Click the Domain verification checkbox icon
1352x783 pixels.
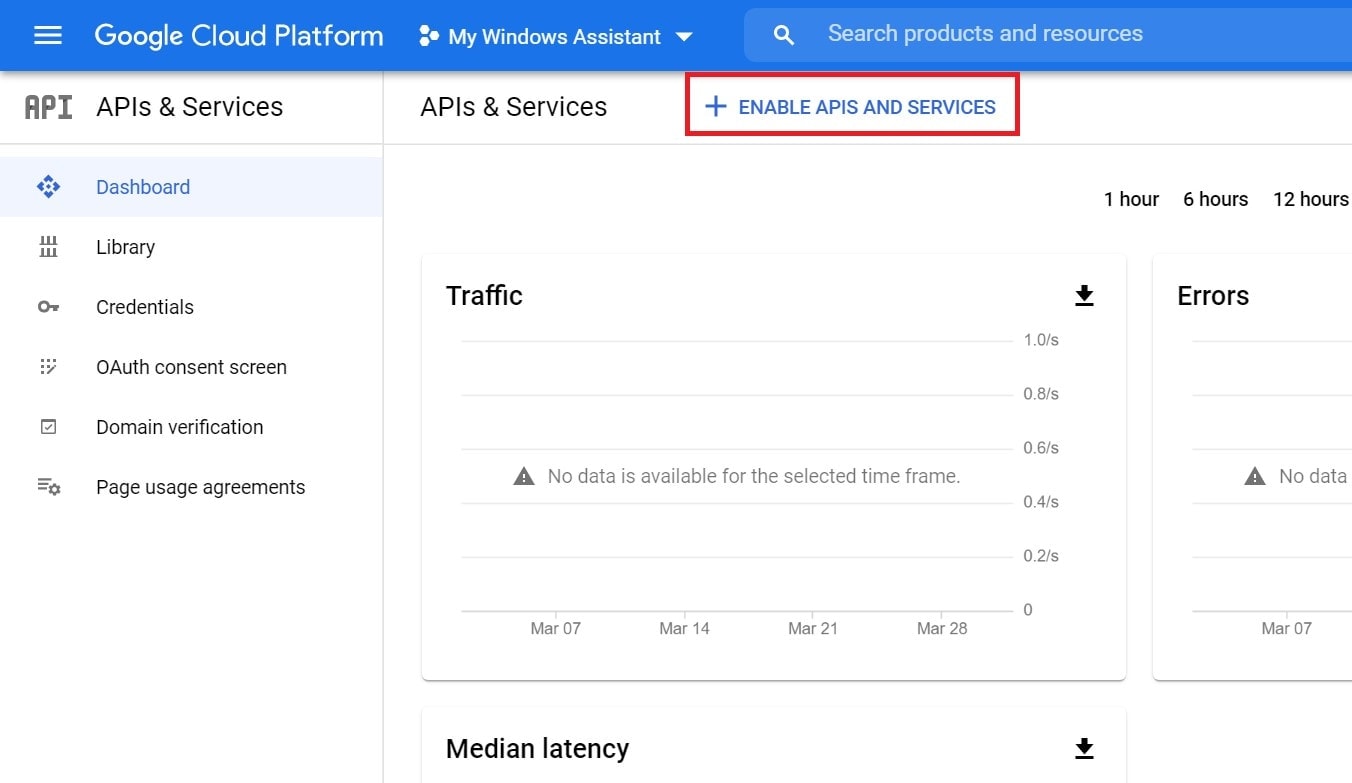pos(48,427)
